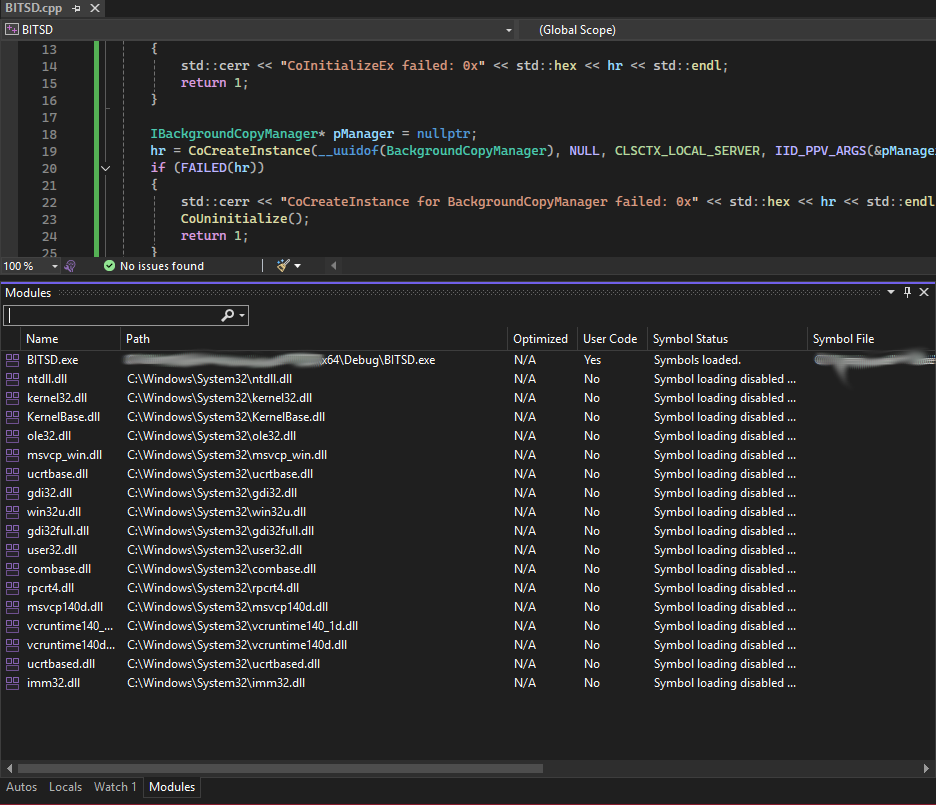This screenshot has width=936, height=805.
Task: Click the code cleanup broom icon
Action: pos(283,266)
